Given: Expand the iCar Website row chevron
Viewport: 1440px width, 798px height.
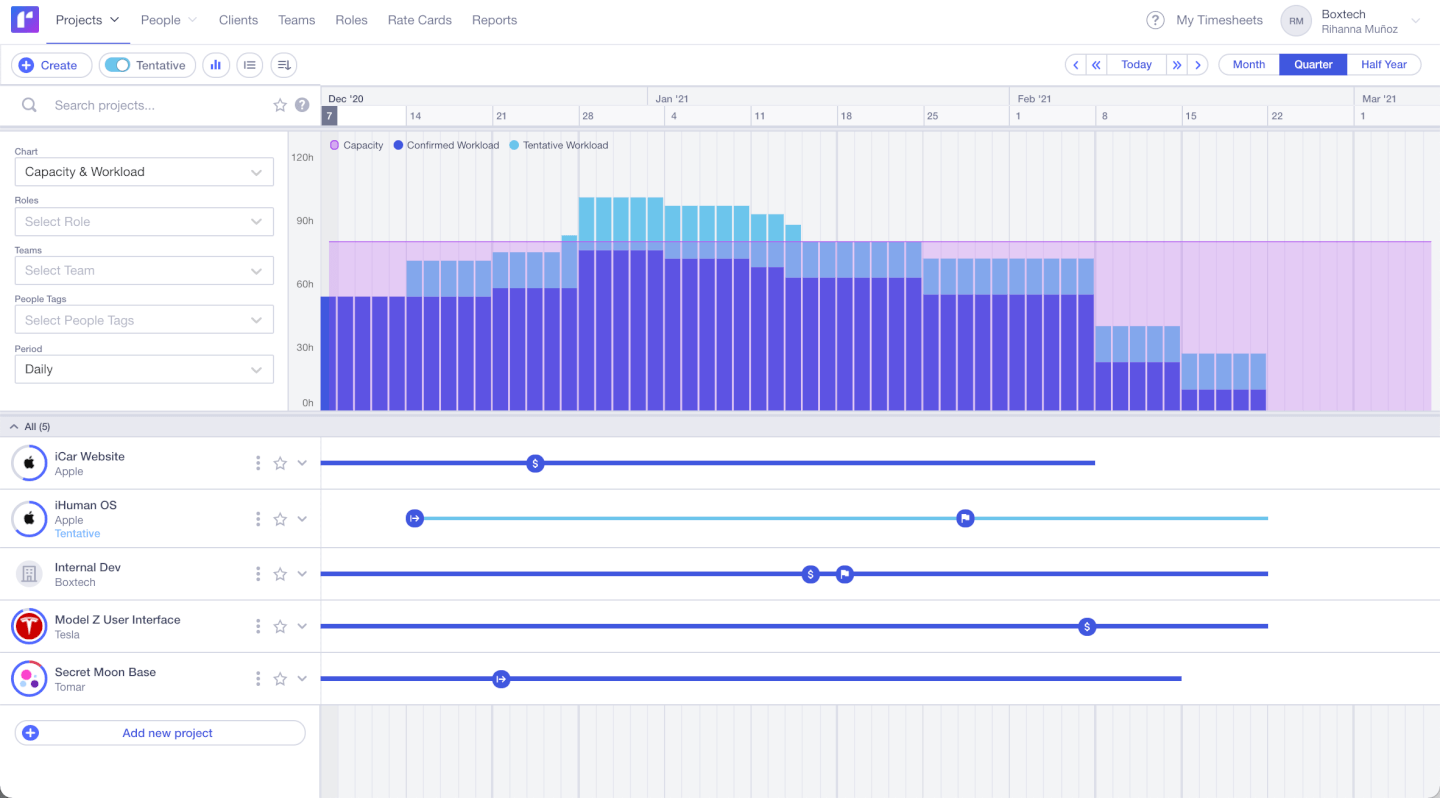Looking at the screenshot, I should coord(302,463).
